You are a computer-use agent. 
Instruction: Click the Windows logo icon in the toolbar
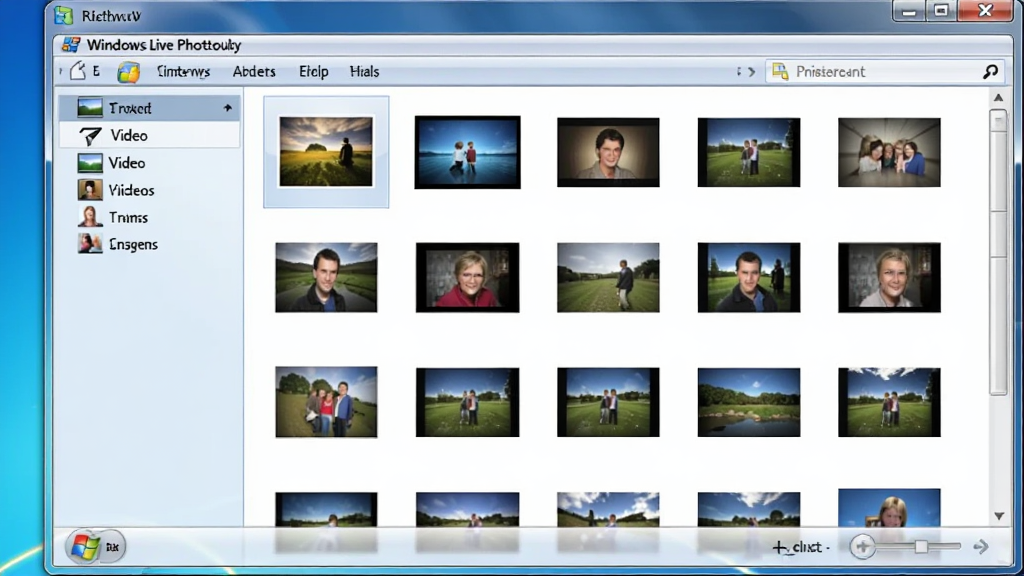point(129,72)
